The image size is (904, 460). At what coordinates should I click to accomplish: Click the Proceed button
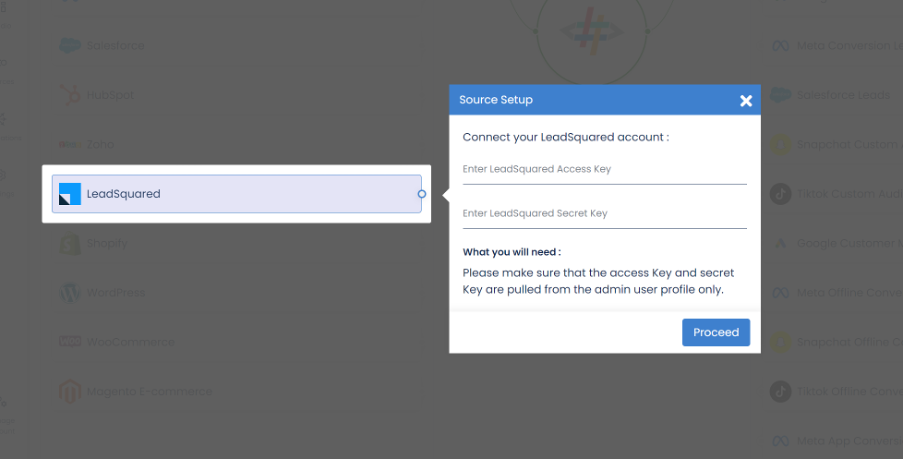pyautogui.click(x=715, y=332)
